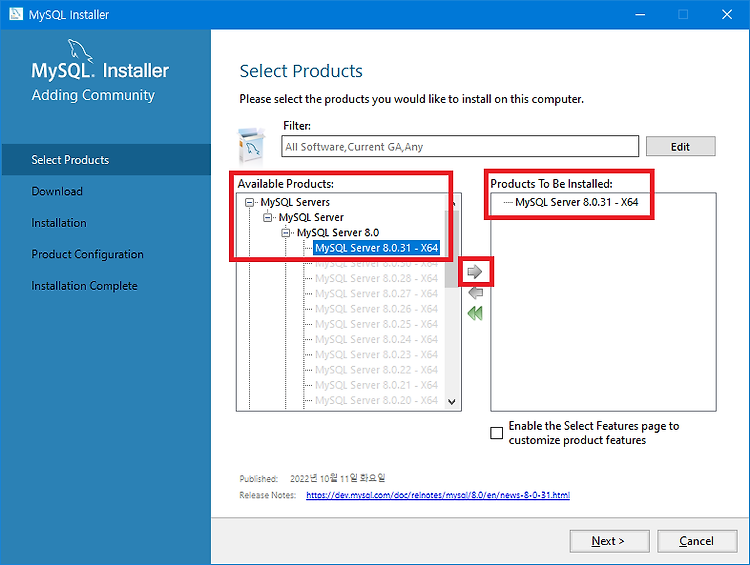Open the 8.0.31 release notes link
This screenshot has height=565, width=750.
[x=438, y=495]
